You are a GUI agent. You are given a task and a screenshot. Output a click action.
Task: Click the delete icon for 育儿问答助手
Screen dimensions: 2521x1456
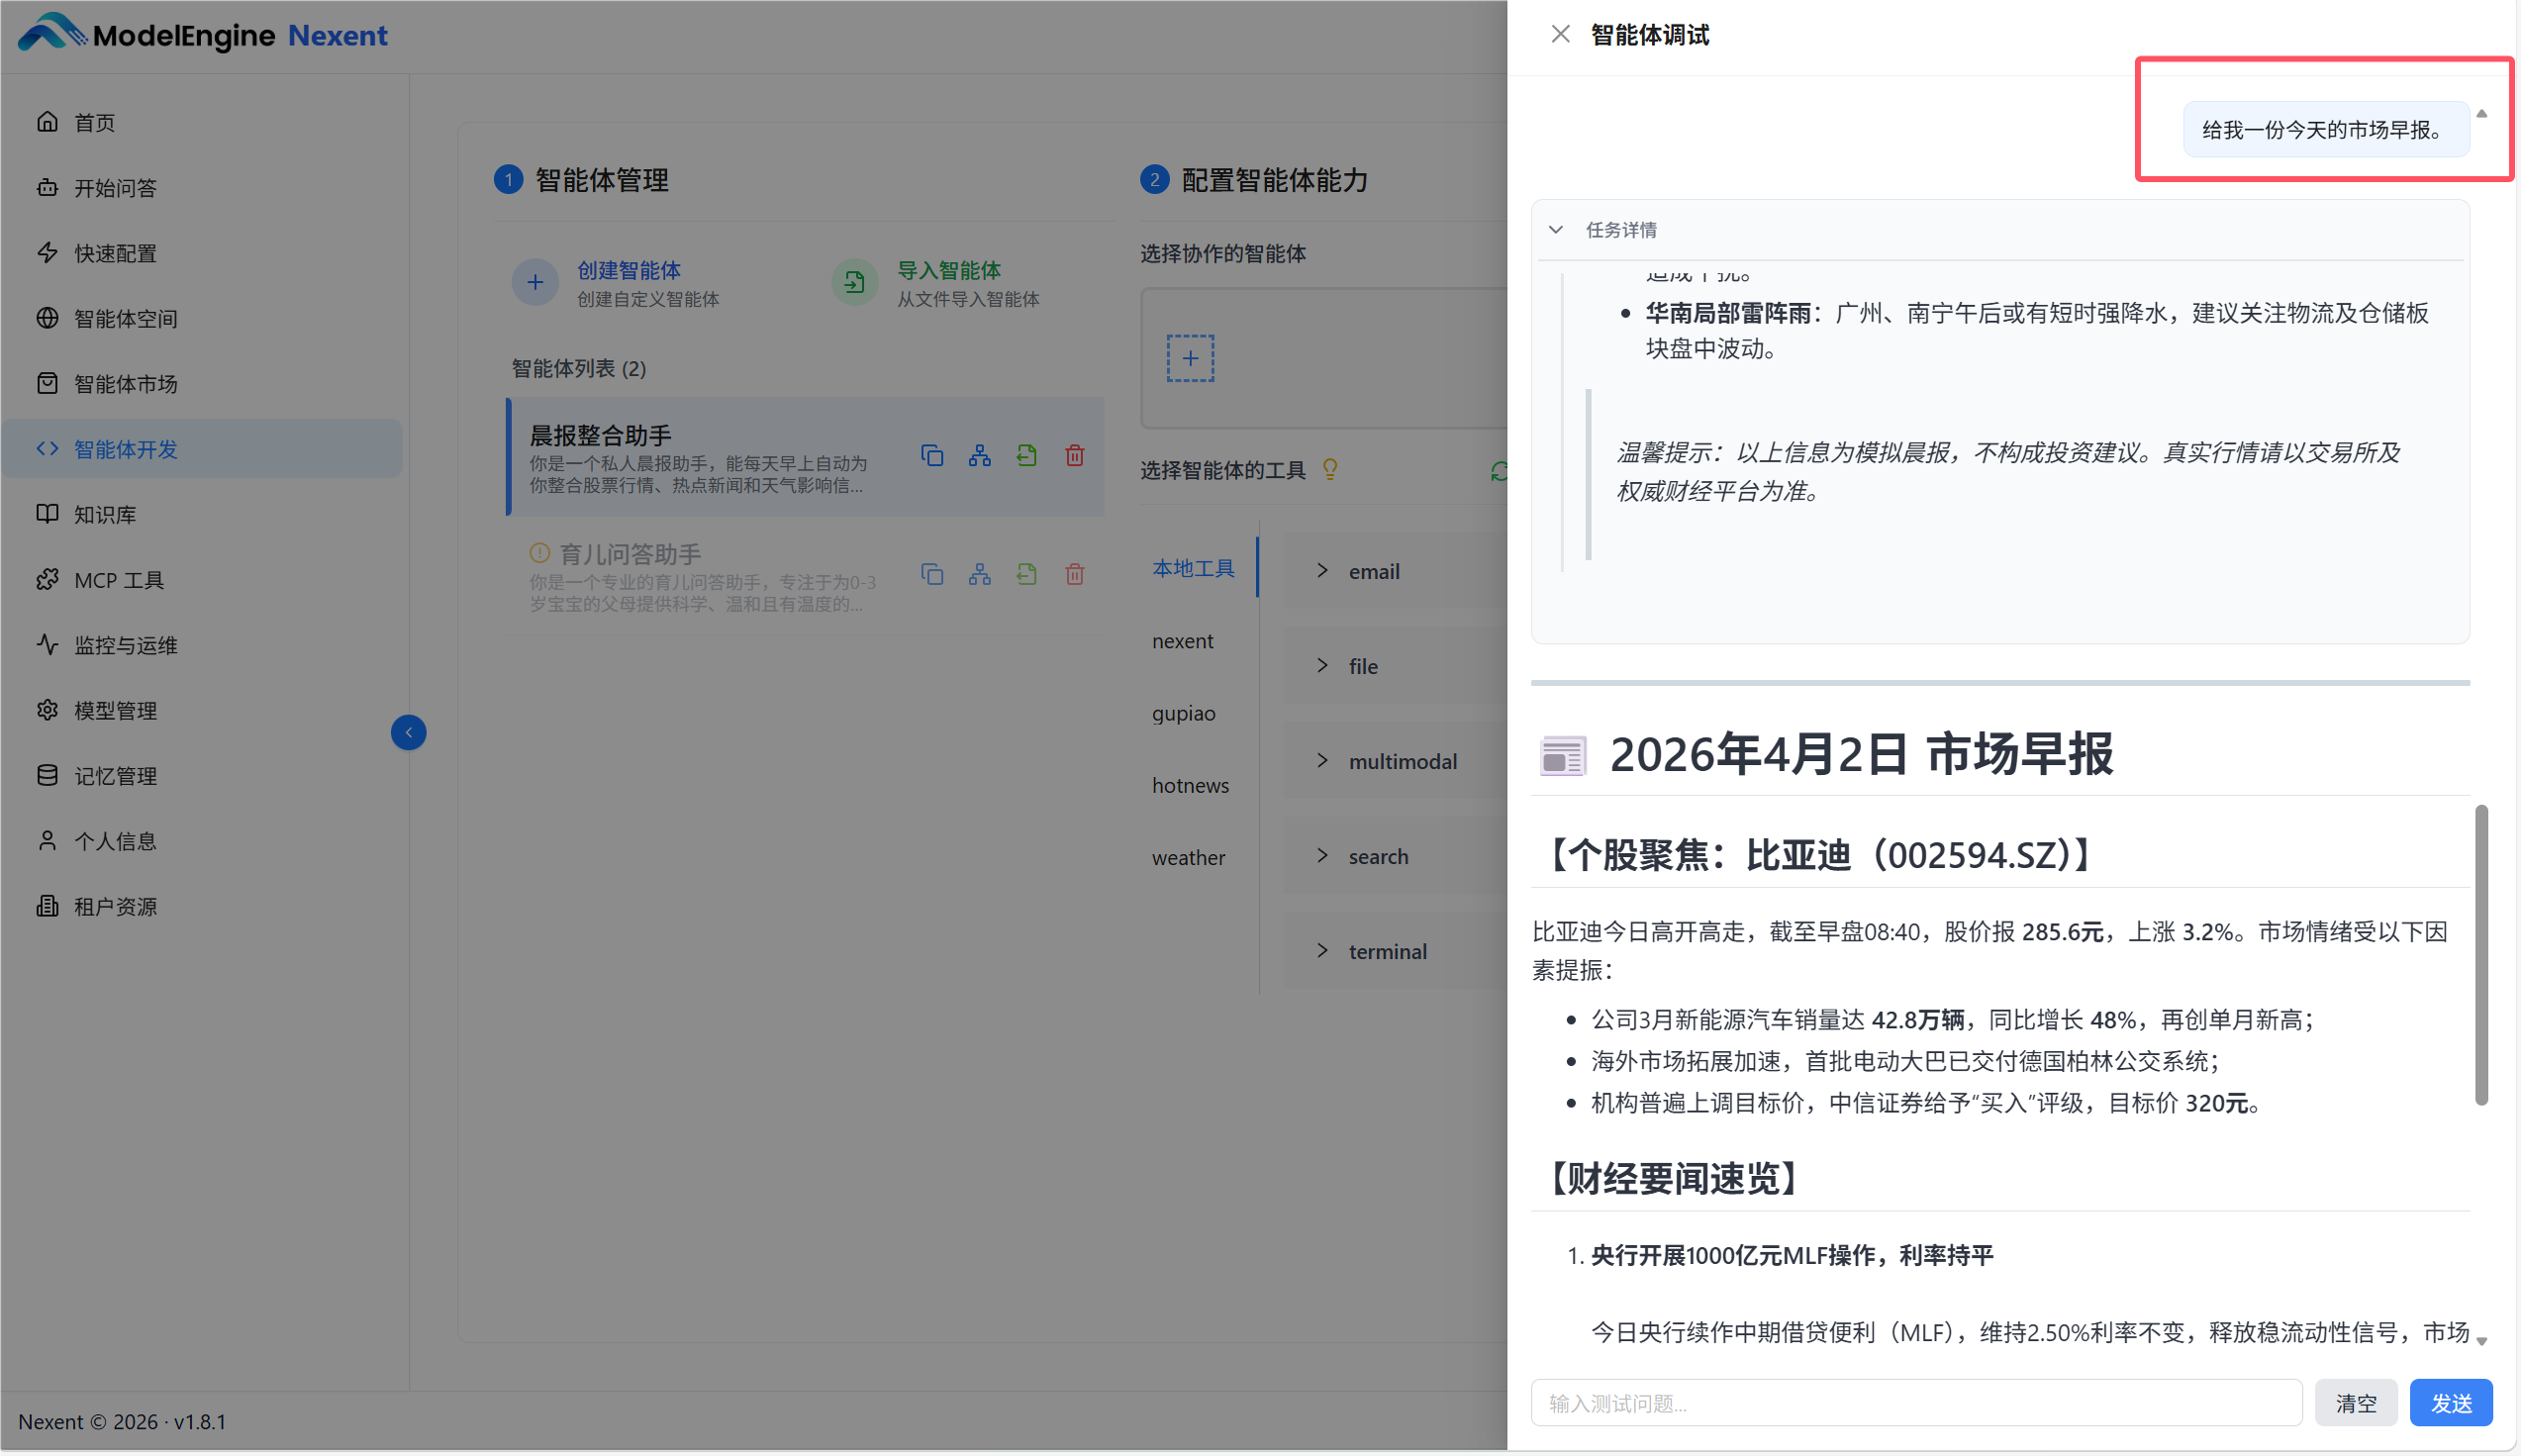tap(1075, 574)
